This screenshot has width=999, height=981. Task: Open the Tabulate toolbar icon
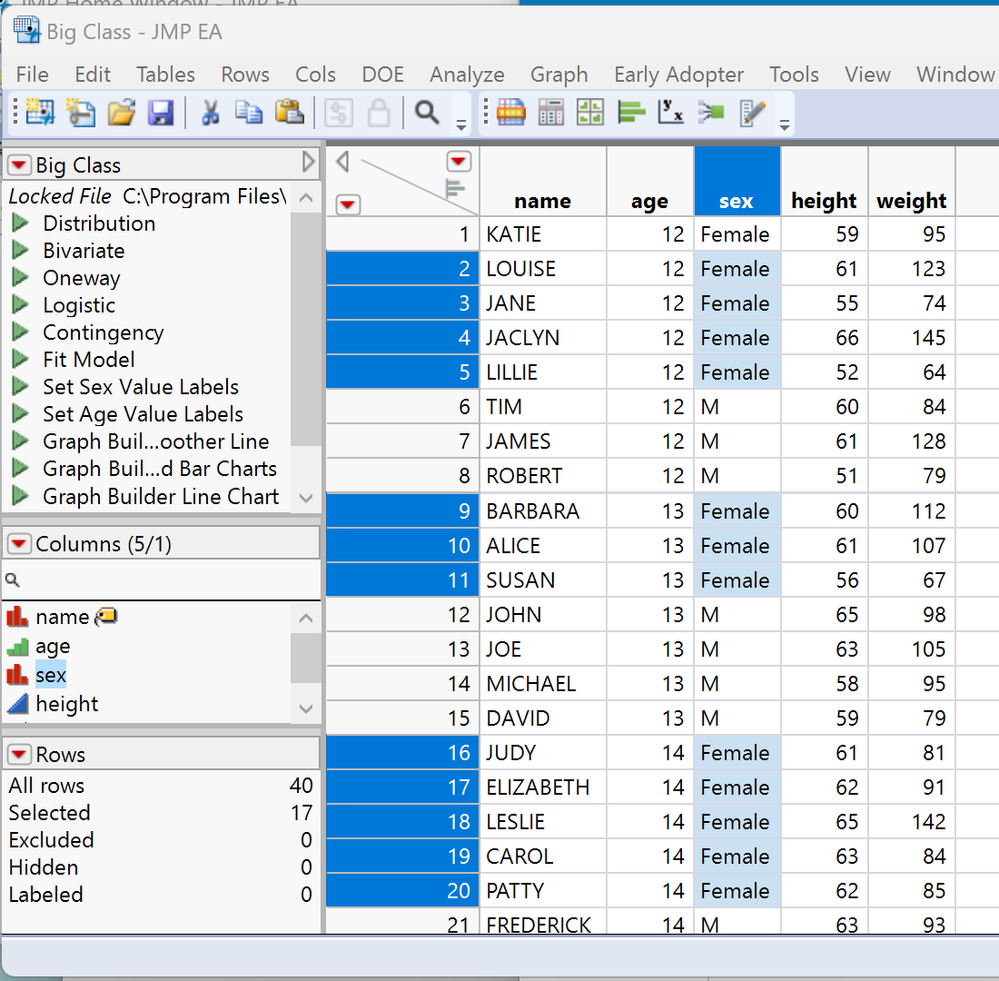[x=551, y=113]
